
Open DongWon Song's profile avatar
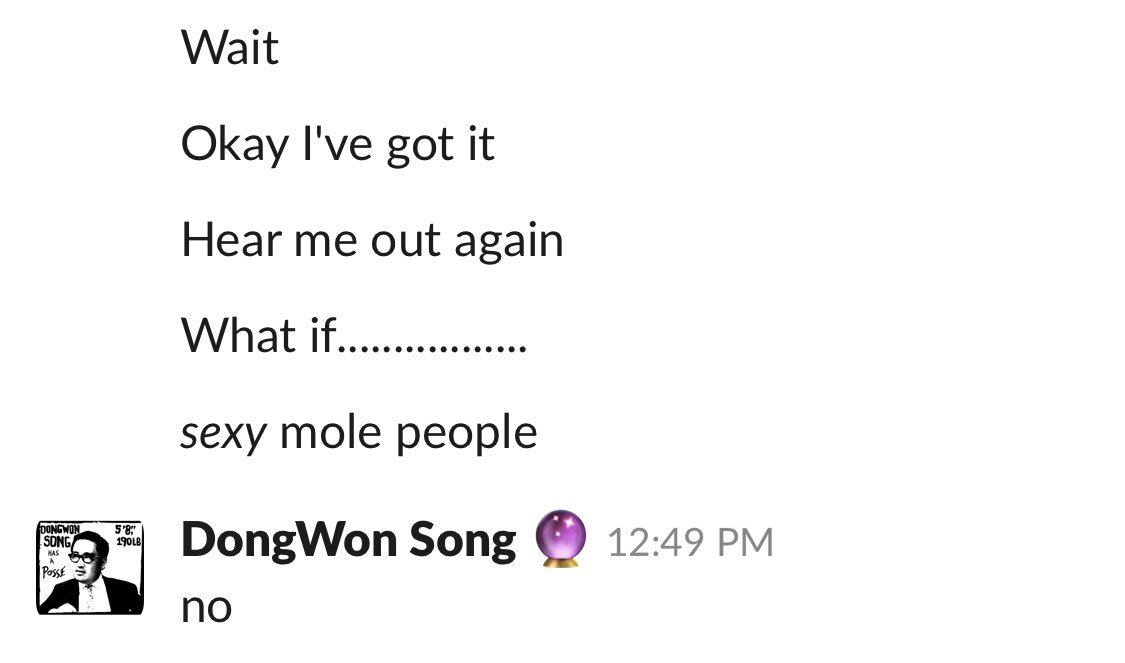[x=90, y=568]
